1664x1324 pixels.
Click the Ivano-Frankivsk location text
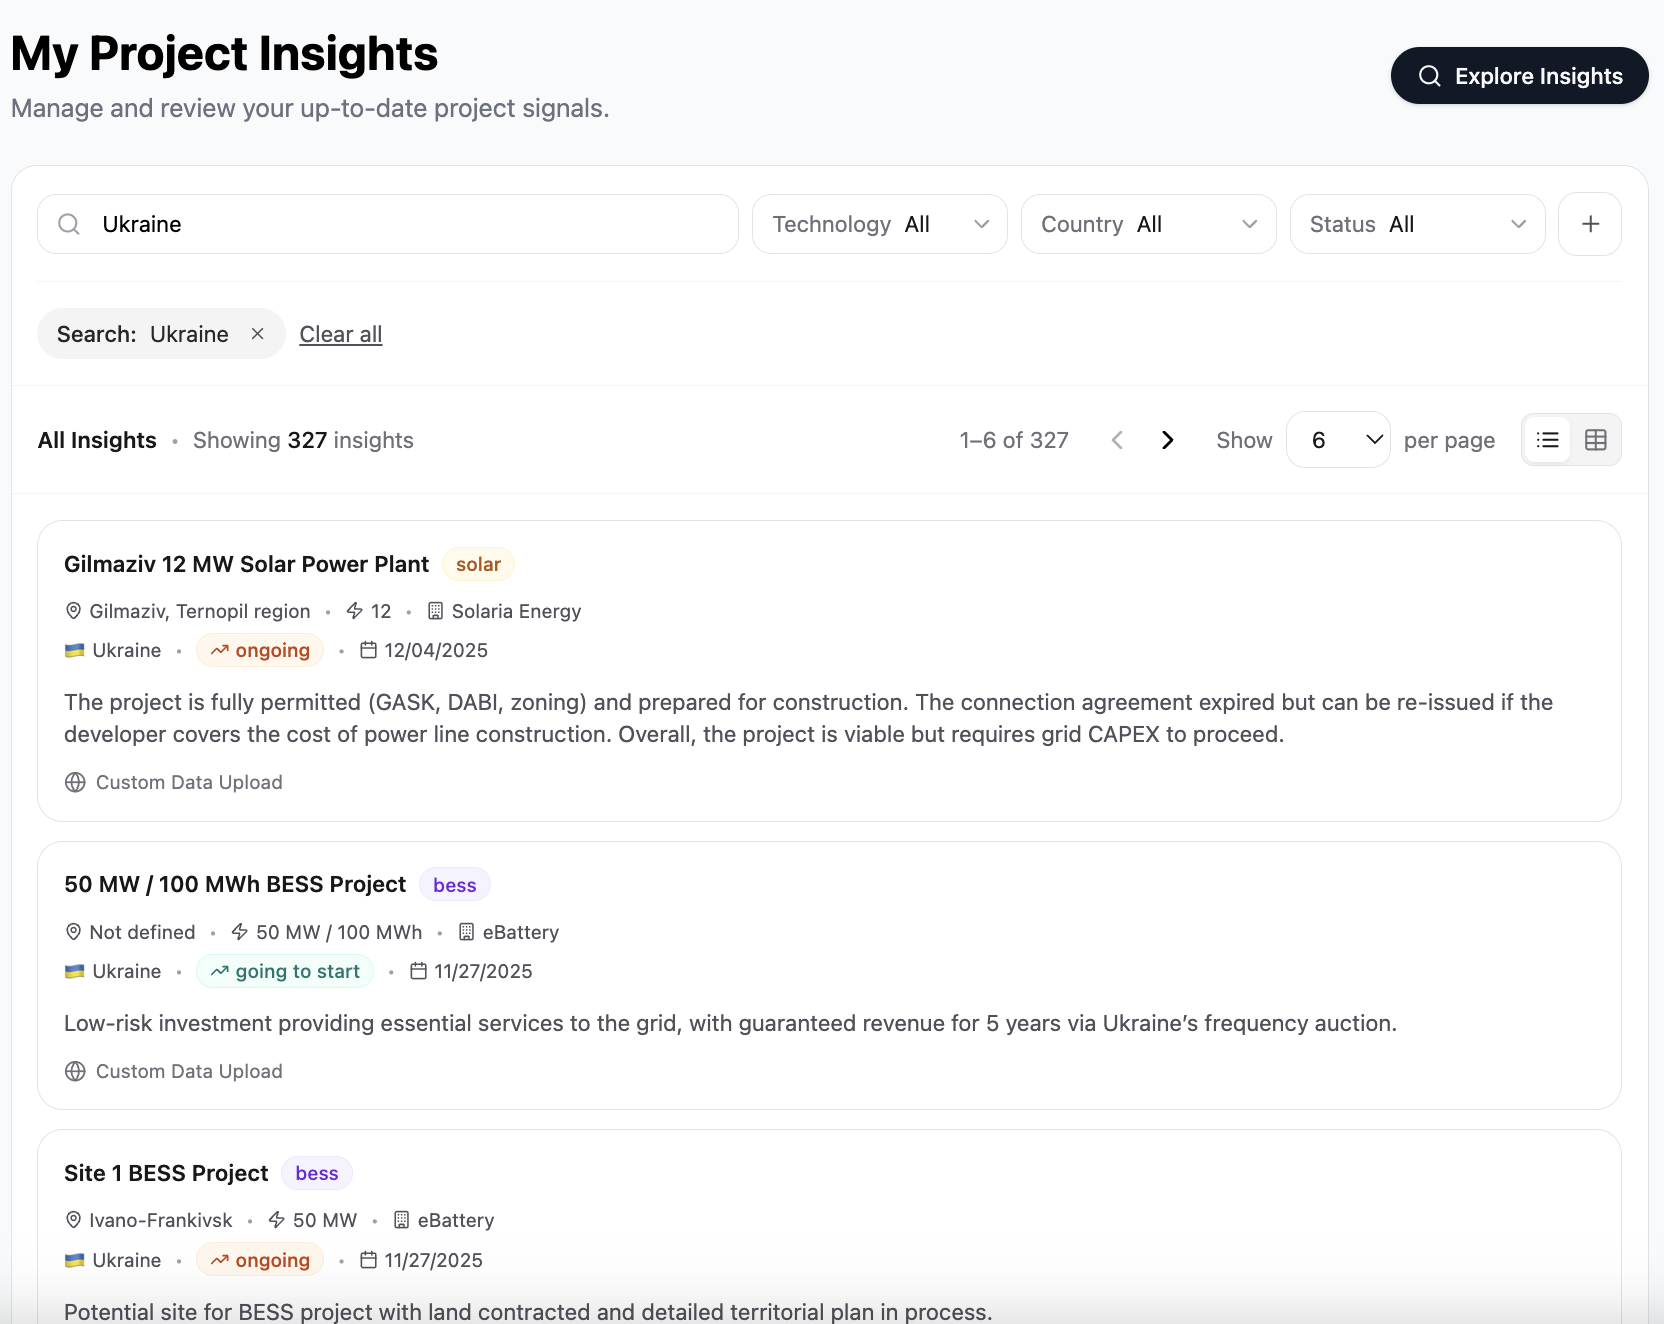(161, 1220)
